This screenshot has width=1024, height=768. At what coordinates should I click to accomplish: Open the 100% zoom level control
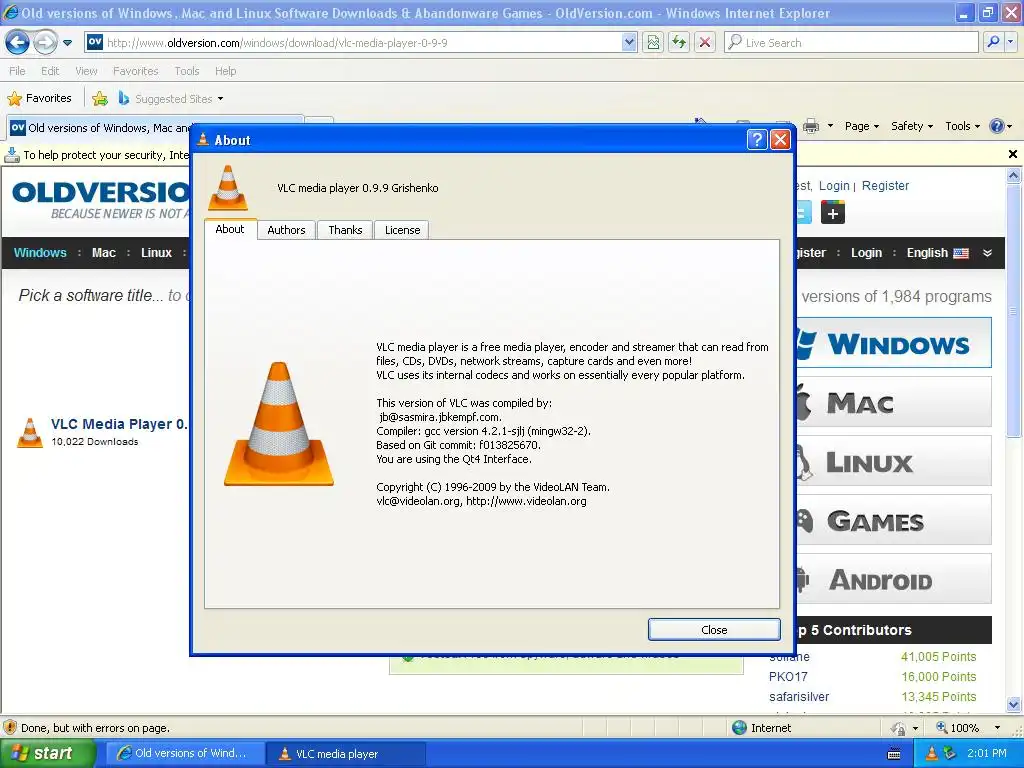pyautogui.click(x=967, y=728)
